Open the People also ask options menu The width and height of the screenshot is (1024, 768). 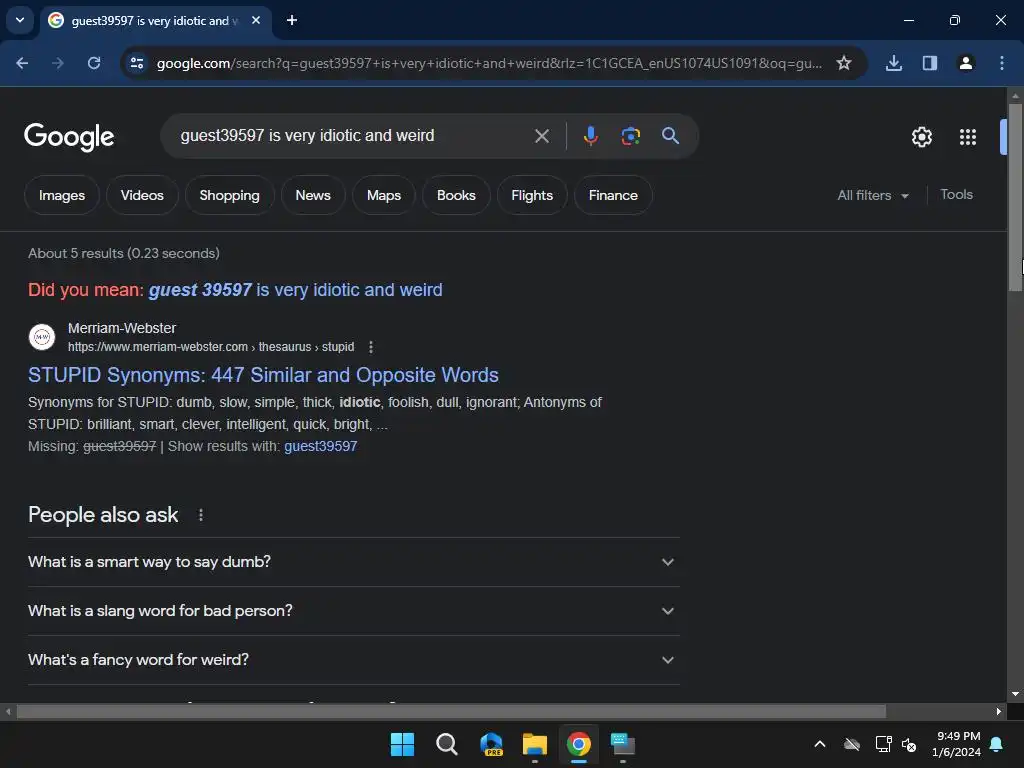(x=200, y=515)
